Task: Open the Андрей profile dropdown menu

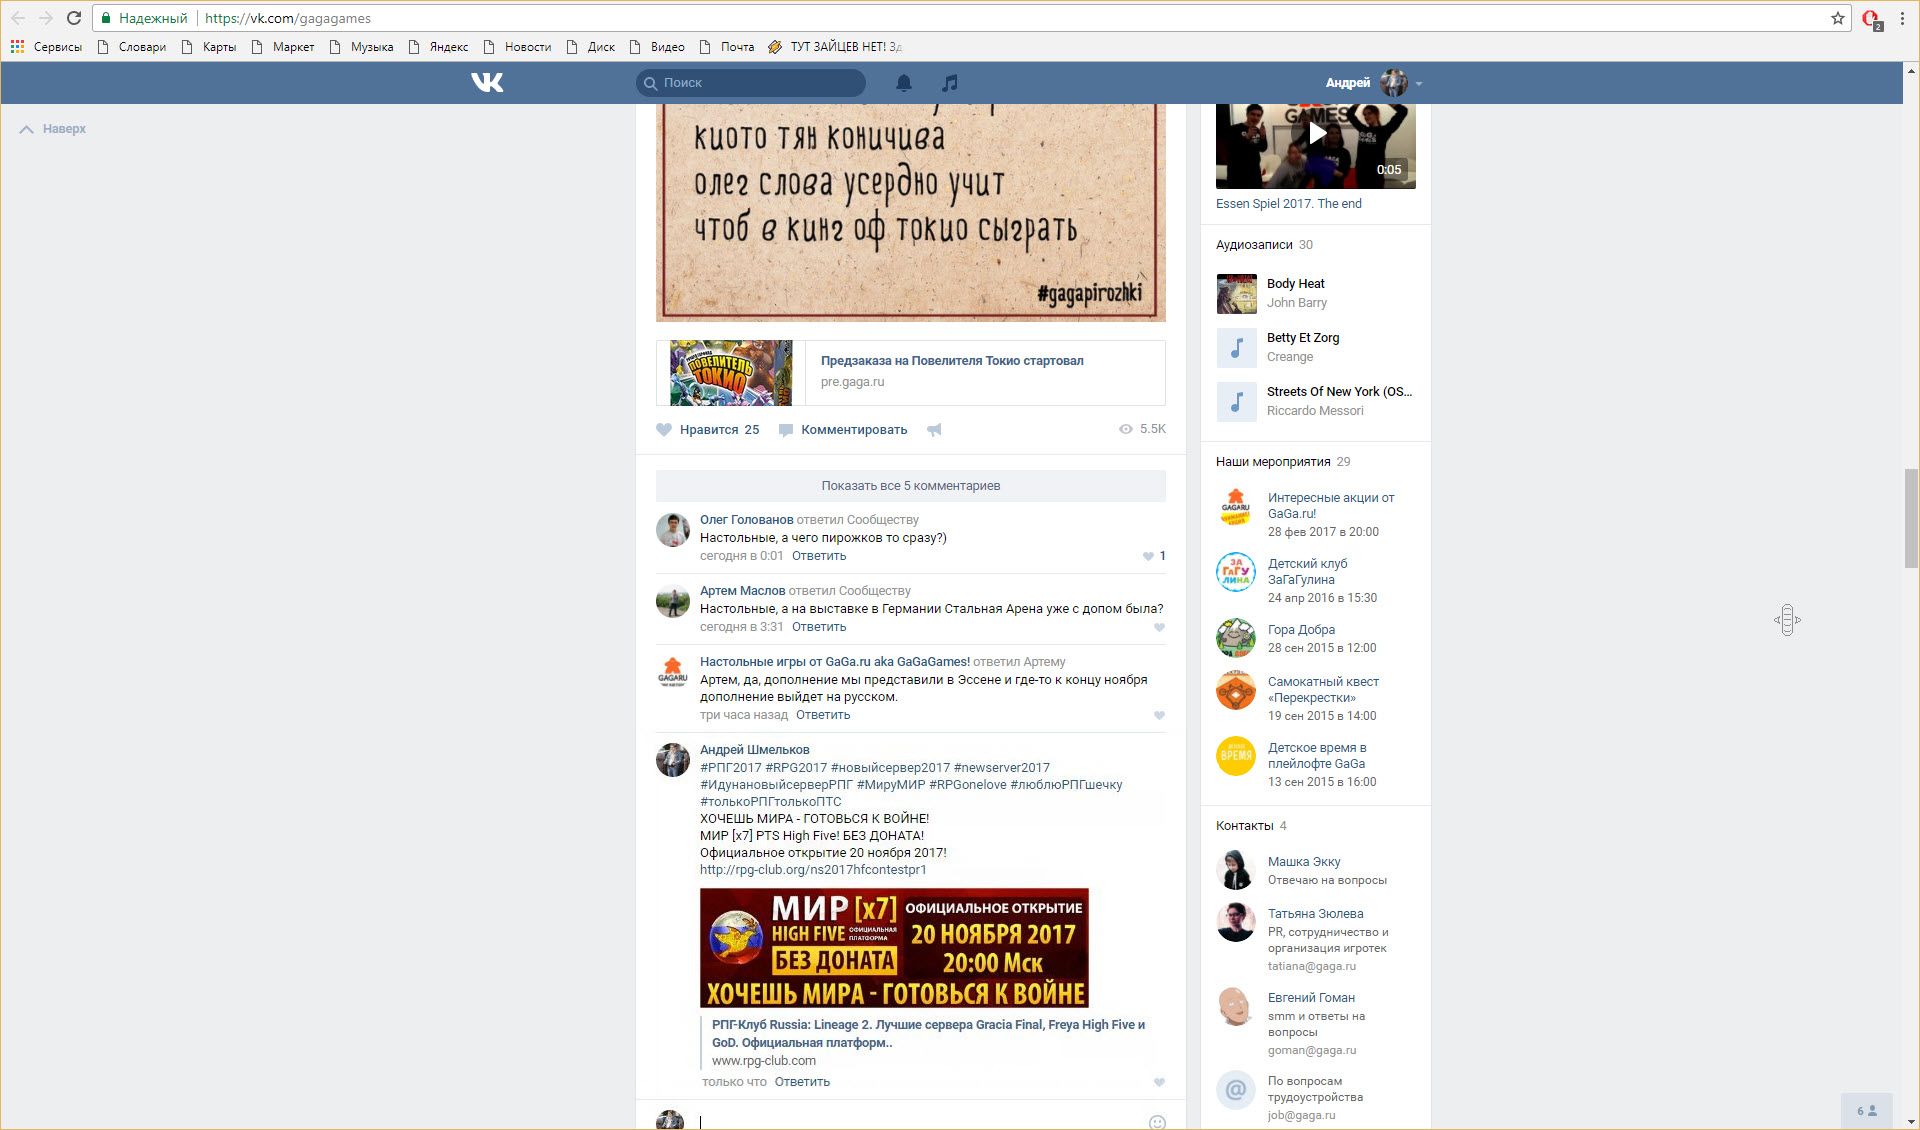Action: pos(1419,84)
